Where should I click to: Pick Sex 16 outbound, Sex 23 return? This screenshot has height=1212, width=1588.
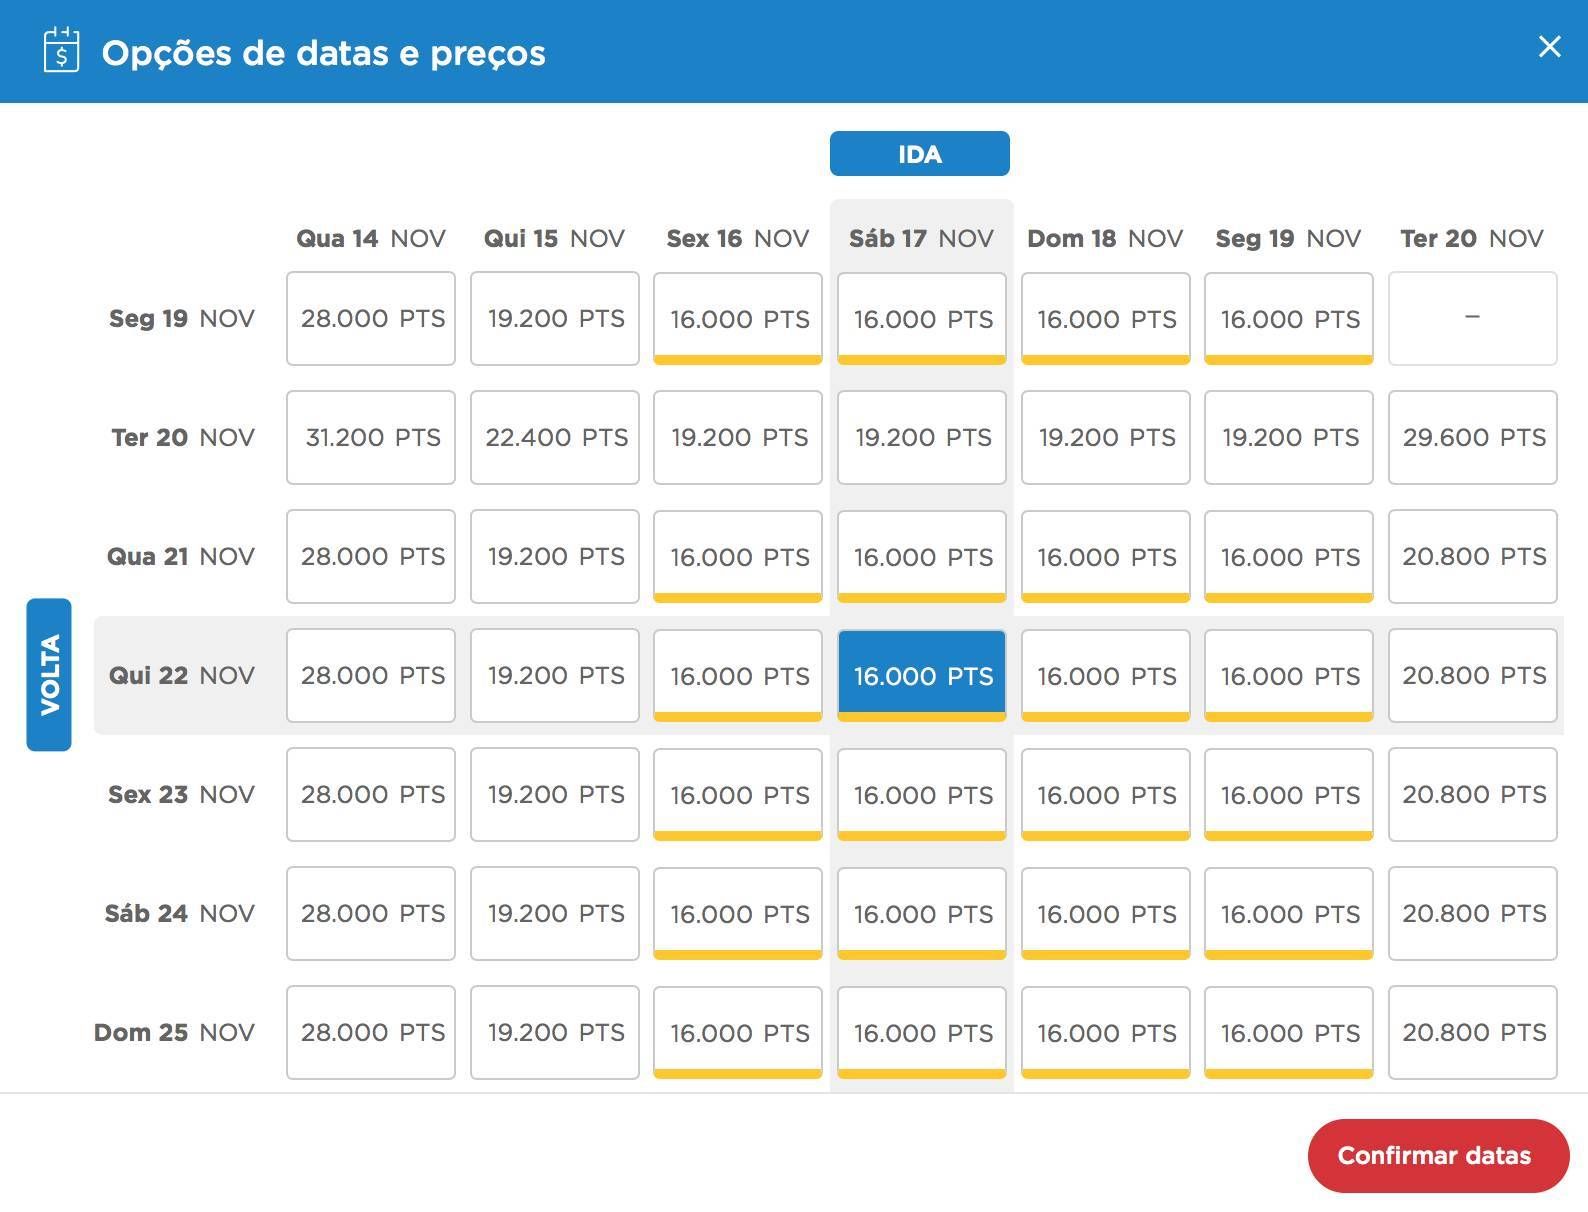[738, 794]
